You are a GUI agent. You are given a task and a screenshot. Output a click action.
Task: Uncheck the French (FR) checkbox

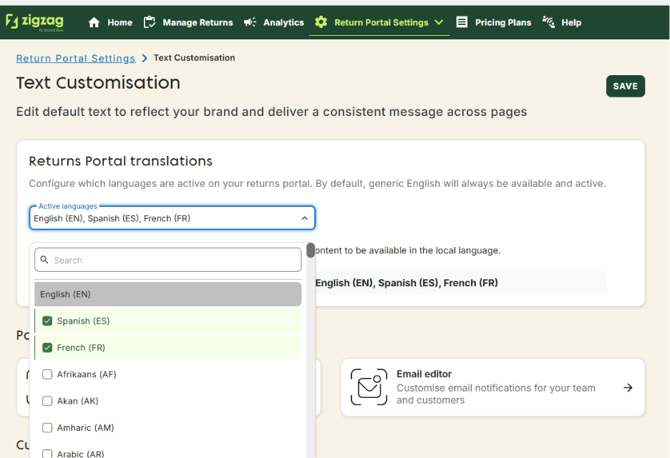coord(47,348)
